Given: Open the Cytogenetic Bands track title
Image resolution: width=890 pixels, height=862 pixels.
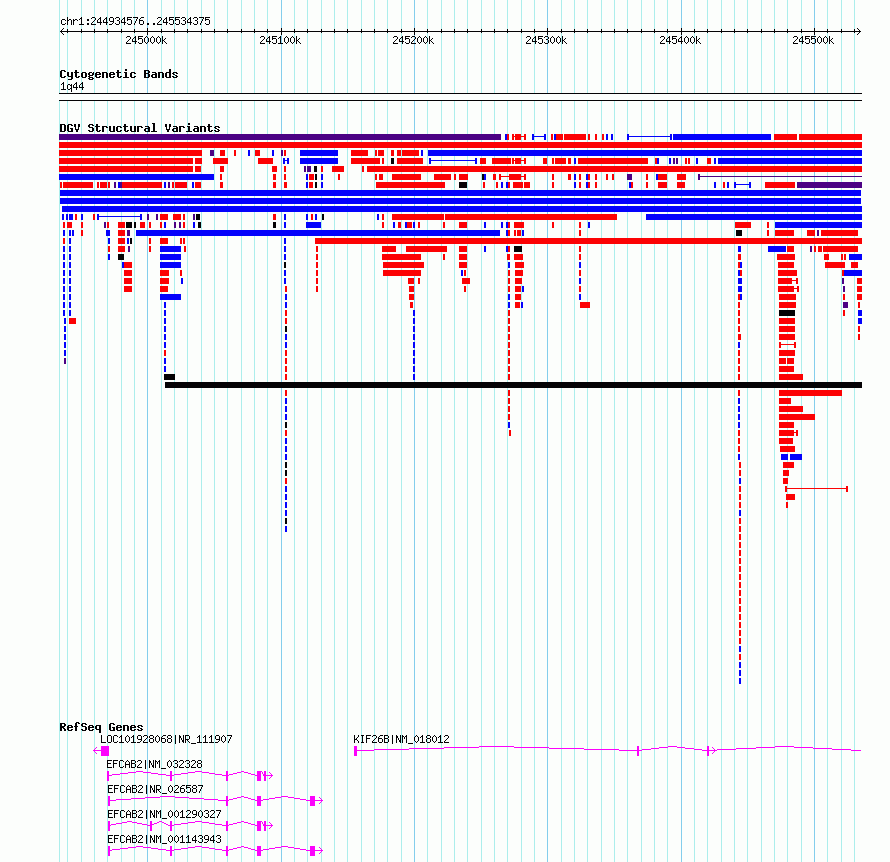Looking at the screenshot, I should click(119, 74).
